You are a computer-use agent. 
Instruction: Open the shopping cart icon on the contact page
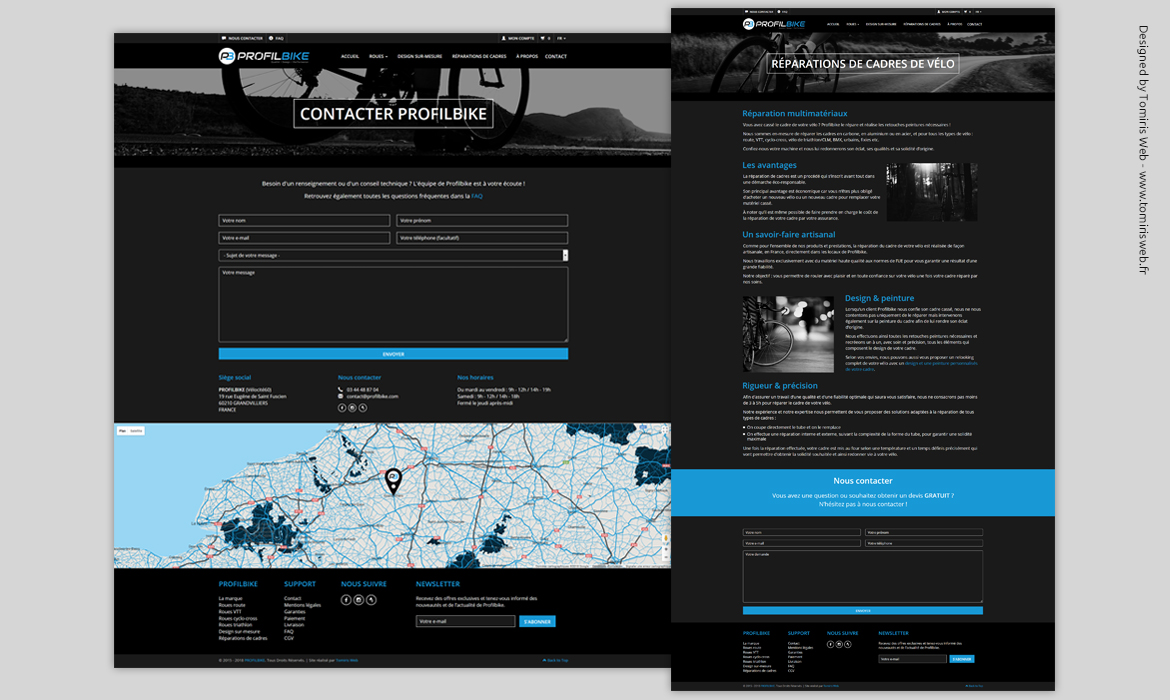coord(543,38)
